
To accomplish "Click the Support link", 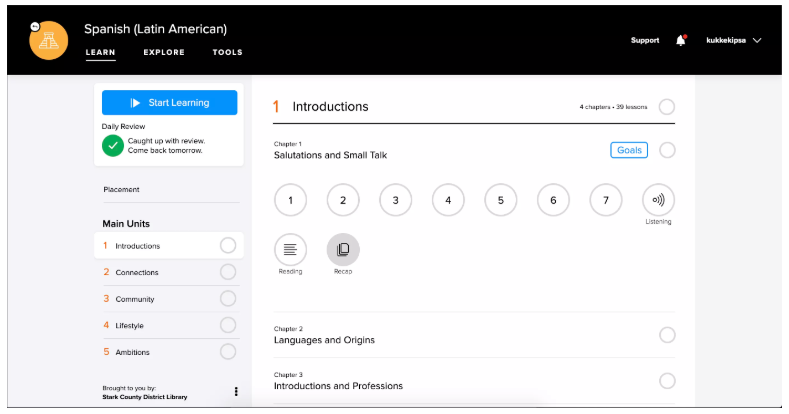I will click(x=644, y=40).
